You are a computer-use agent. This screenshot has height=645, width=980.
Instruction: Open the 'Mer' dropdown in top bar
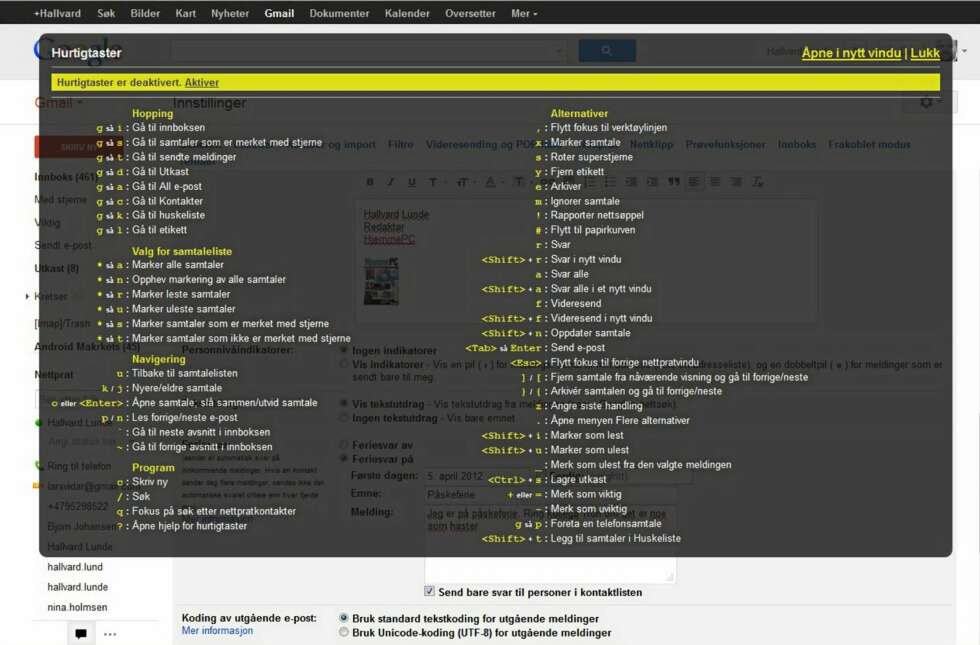point(524,13)
